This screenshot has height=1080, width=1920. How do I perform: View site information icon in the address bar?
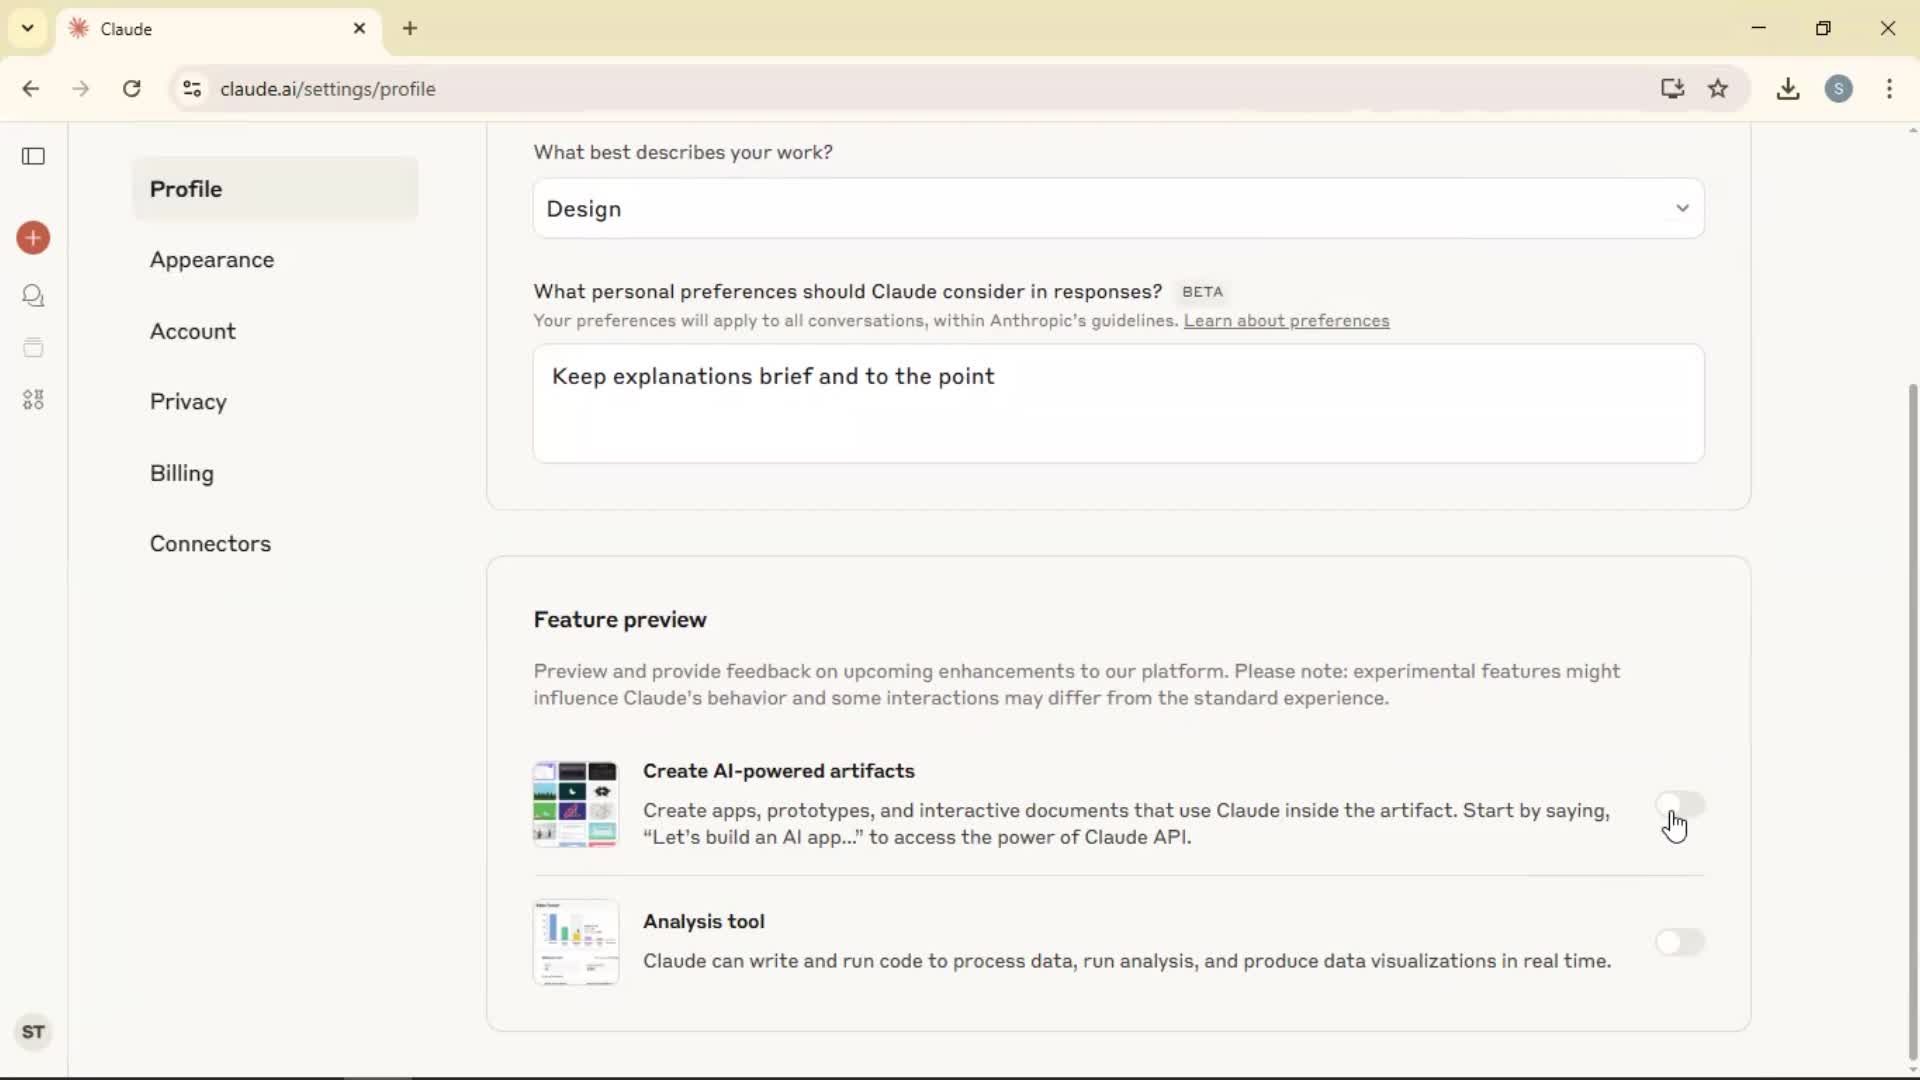192,89
